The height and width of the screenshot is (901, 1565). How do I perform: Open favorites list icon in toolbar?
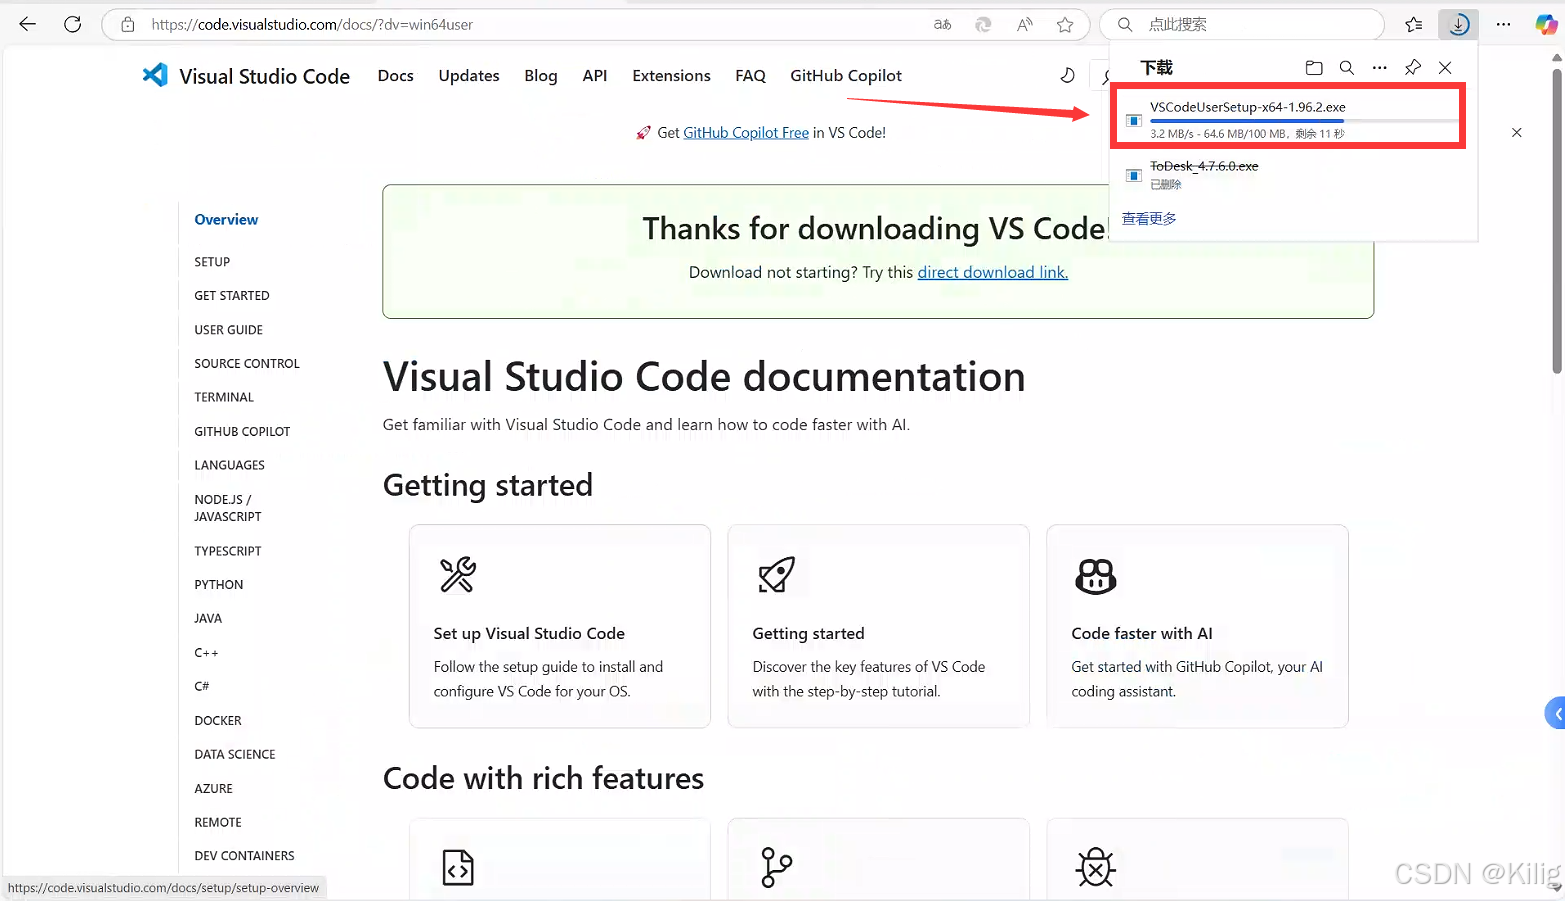[x=1413, y=24]
